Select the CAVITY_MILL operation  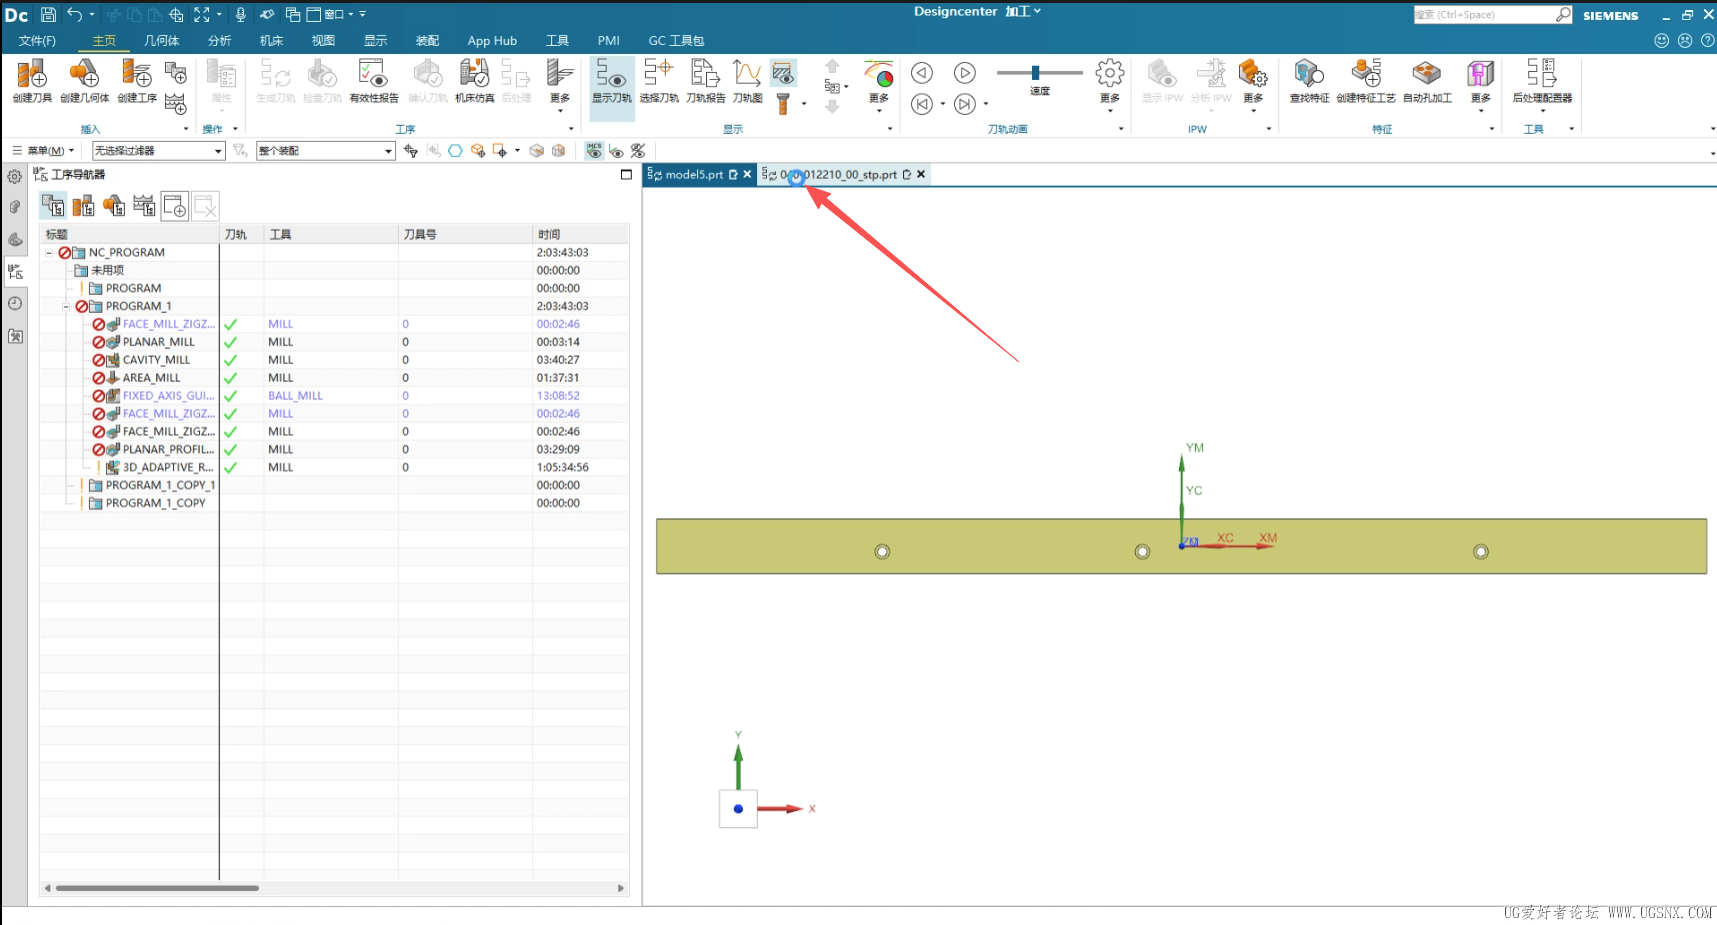(x=156, y=360)
